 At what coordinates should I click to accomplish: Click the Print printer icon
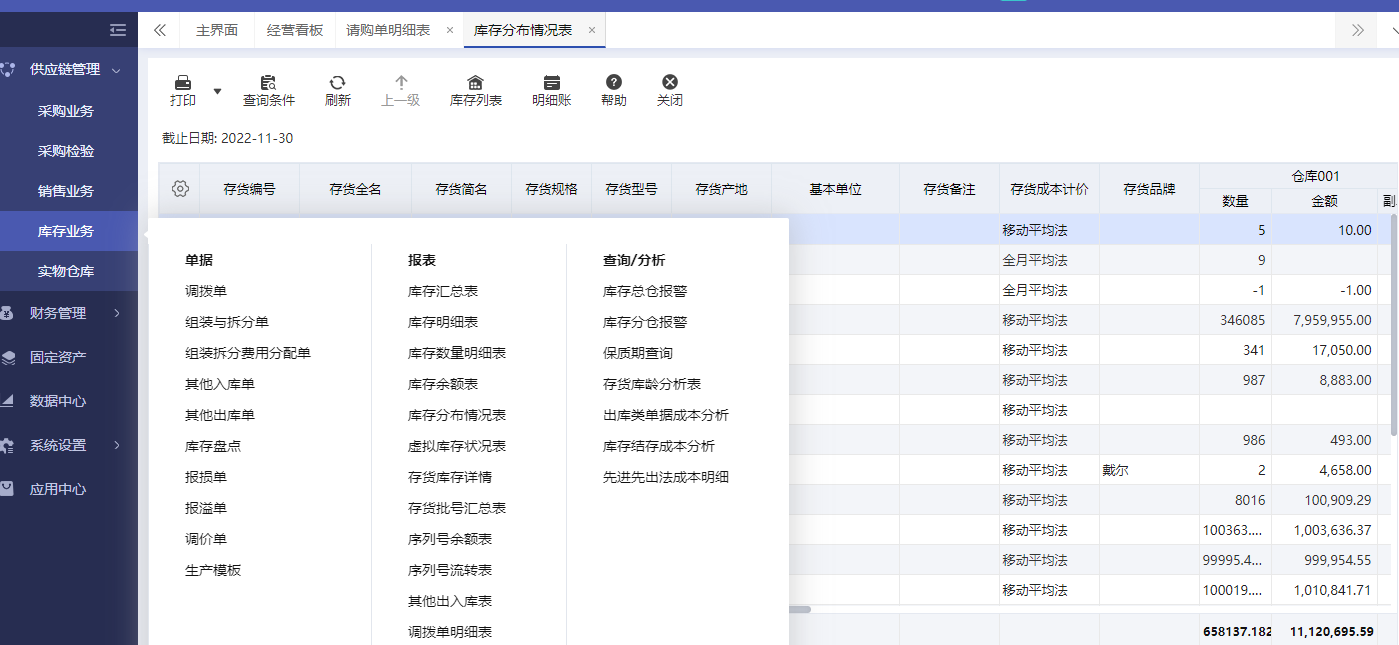coord(183,82)
